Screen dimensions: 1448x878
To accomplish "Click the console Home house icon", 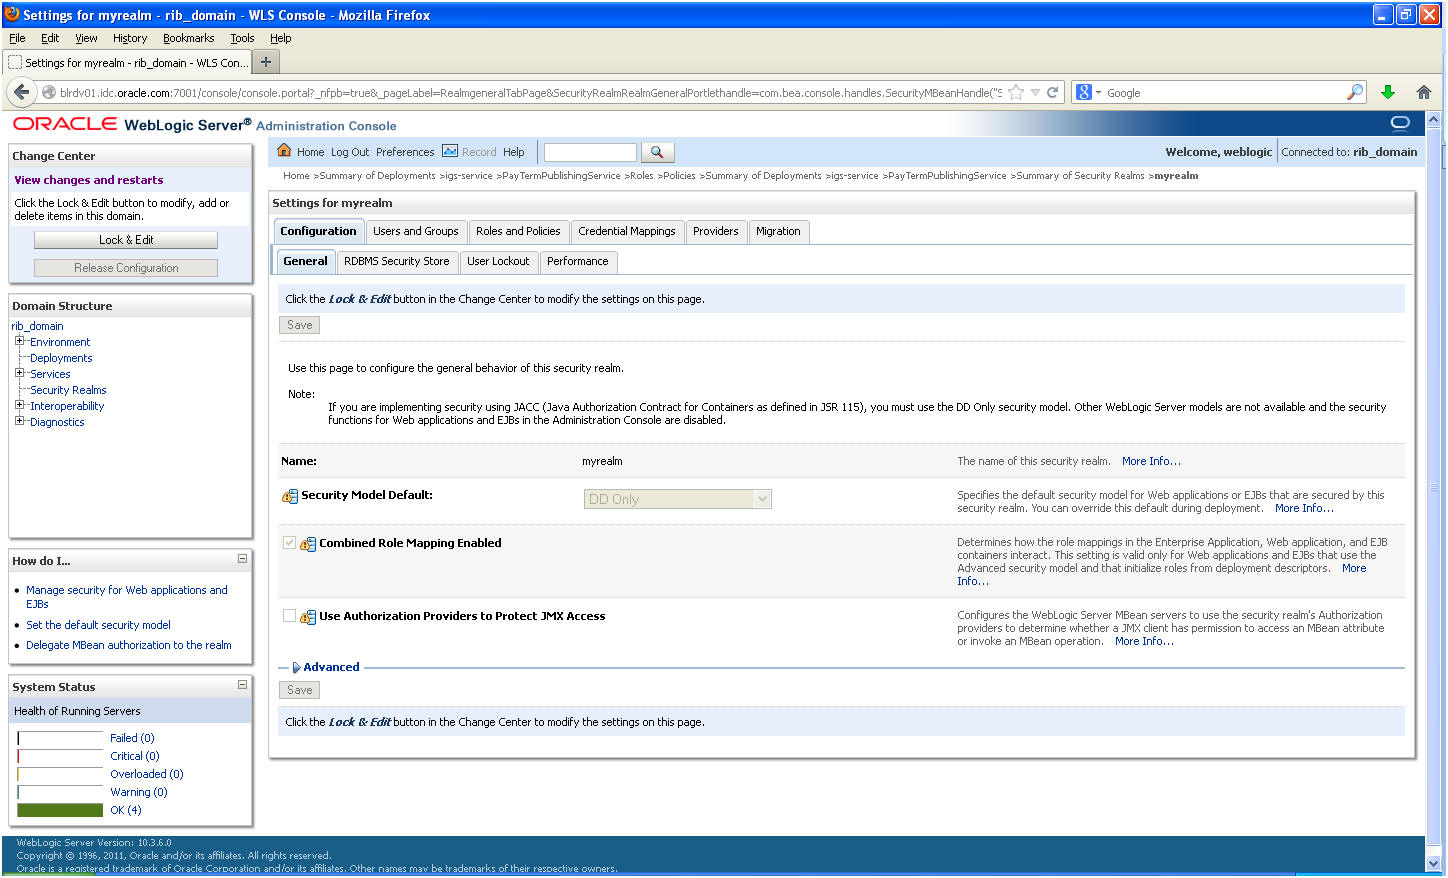I will [284, 151].
